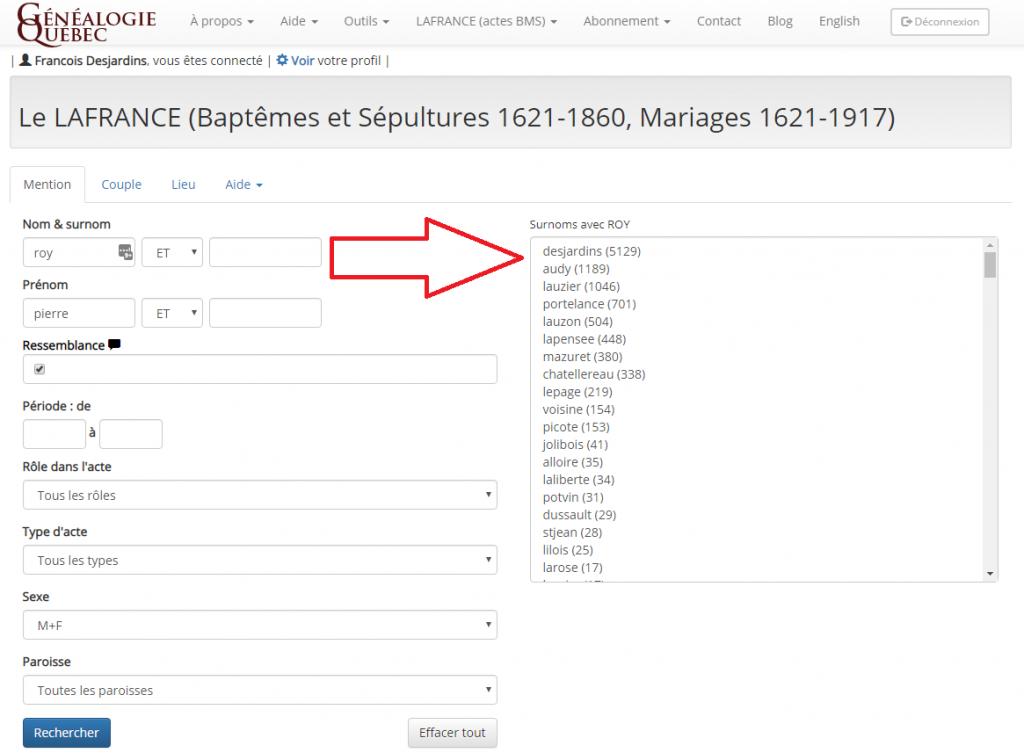Click the surnames list scrollbar thumb
The image size is (1024, 753).
(x=990, y=264)
